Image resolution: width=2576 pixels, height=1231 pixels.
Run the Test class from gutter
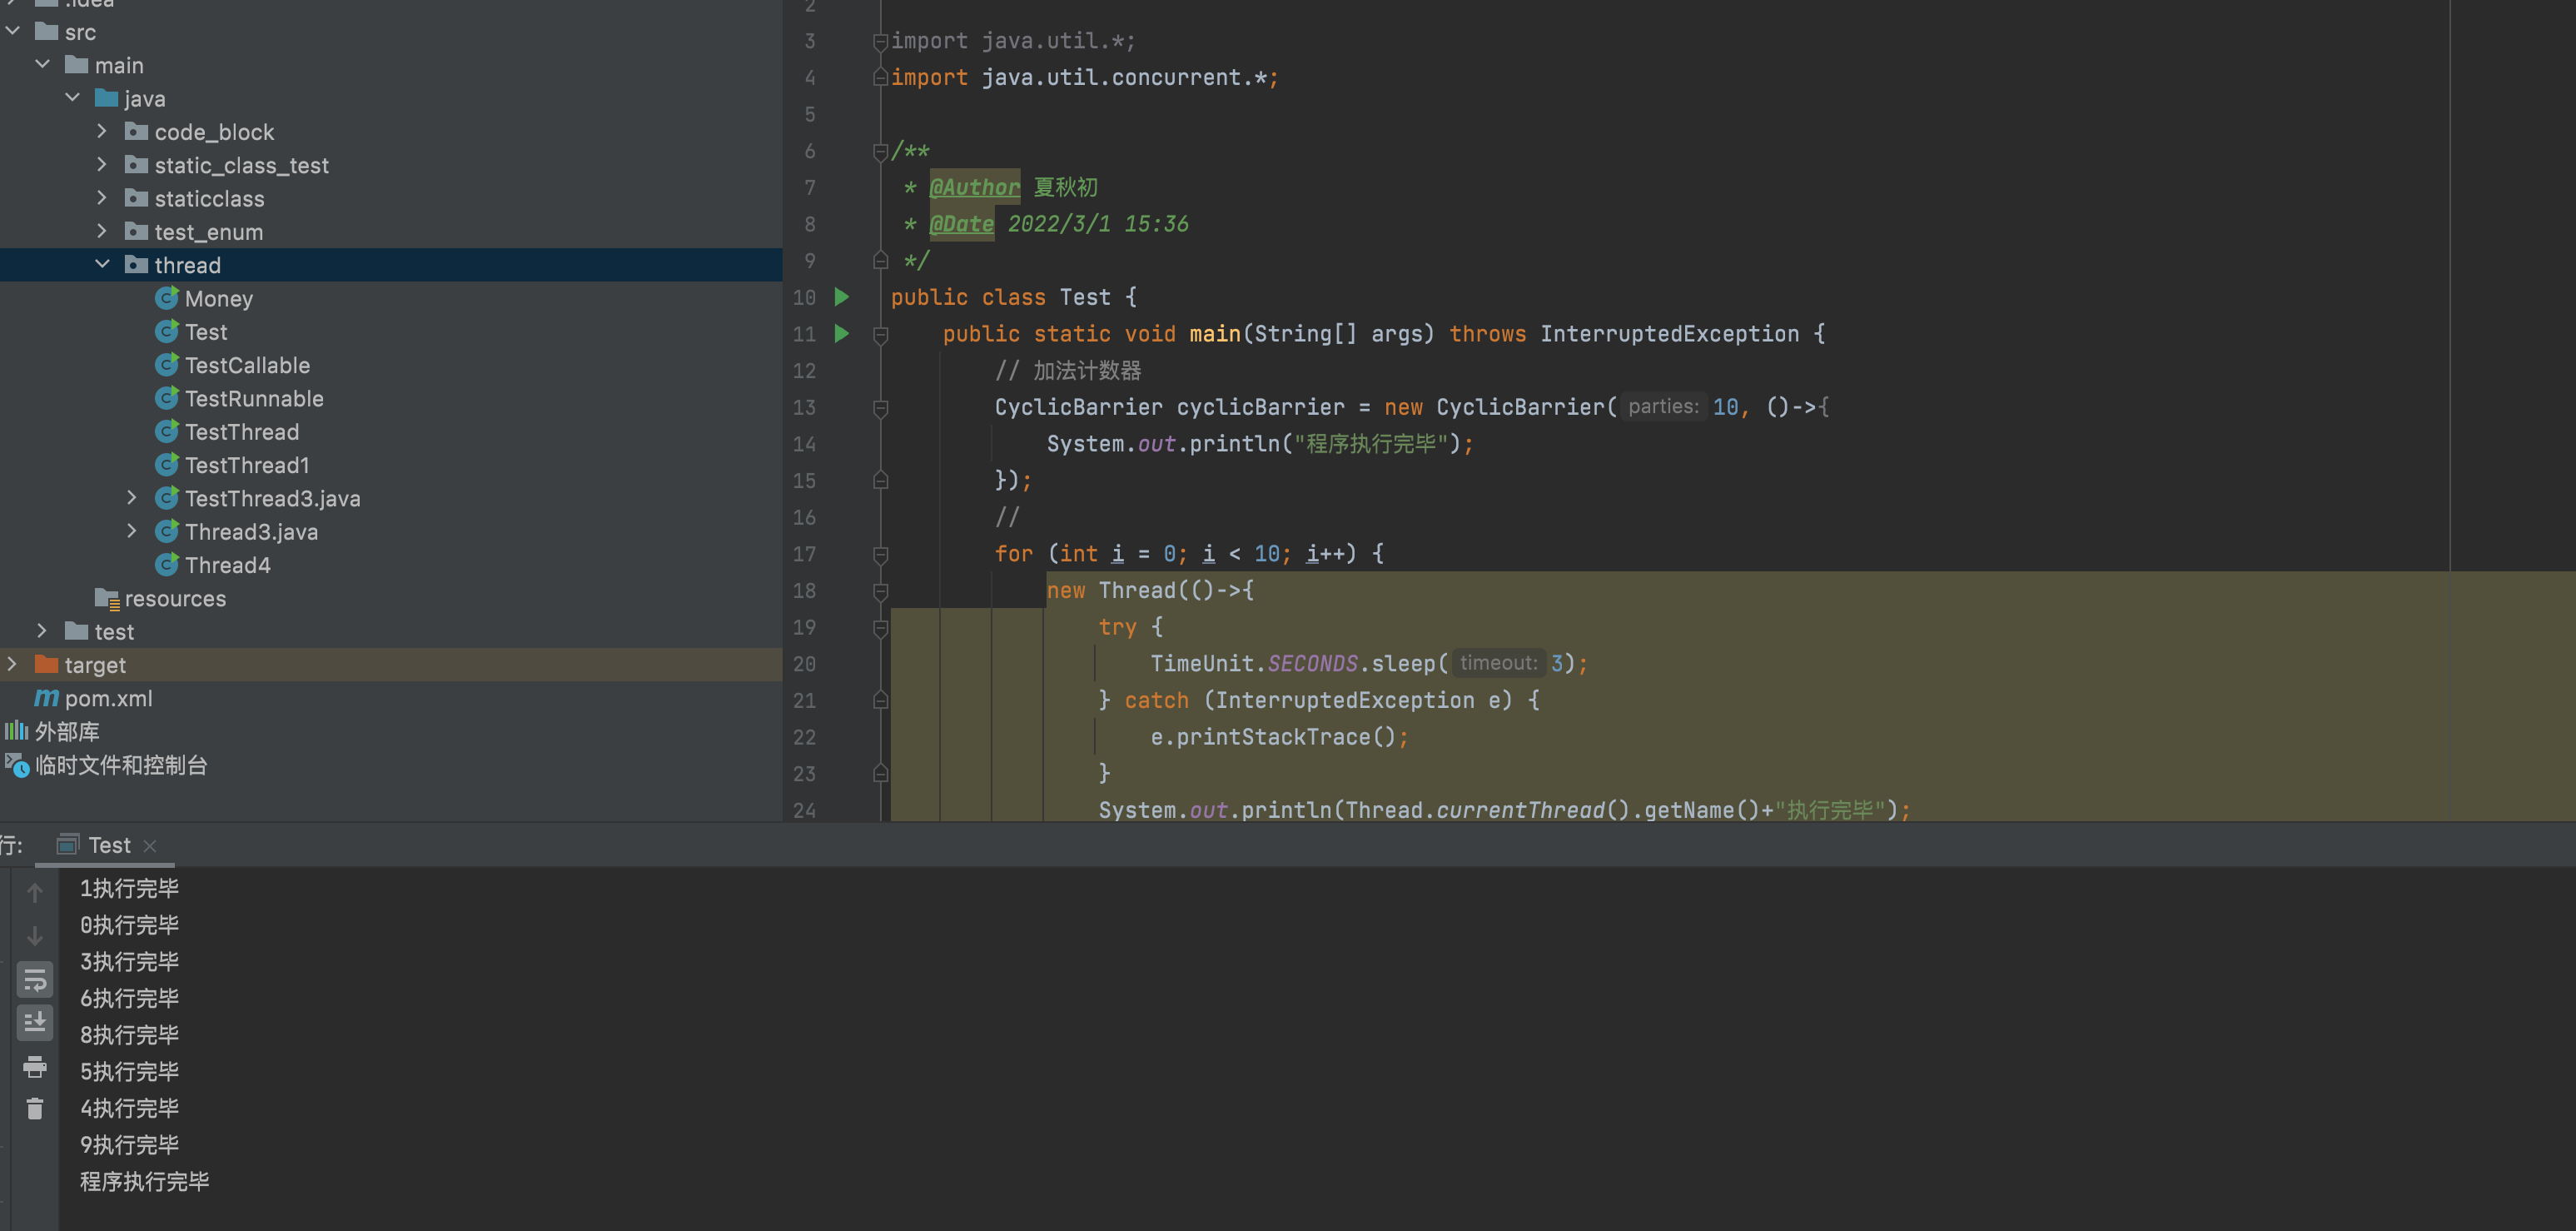click(x=841, y=297)
